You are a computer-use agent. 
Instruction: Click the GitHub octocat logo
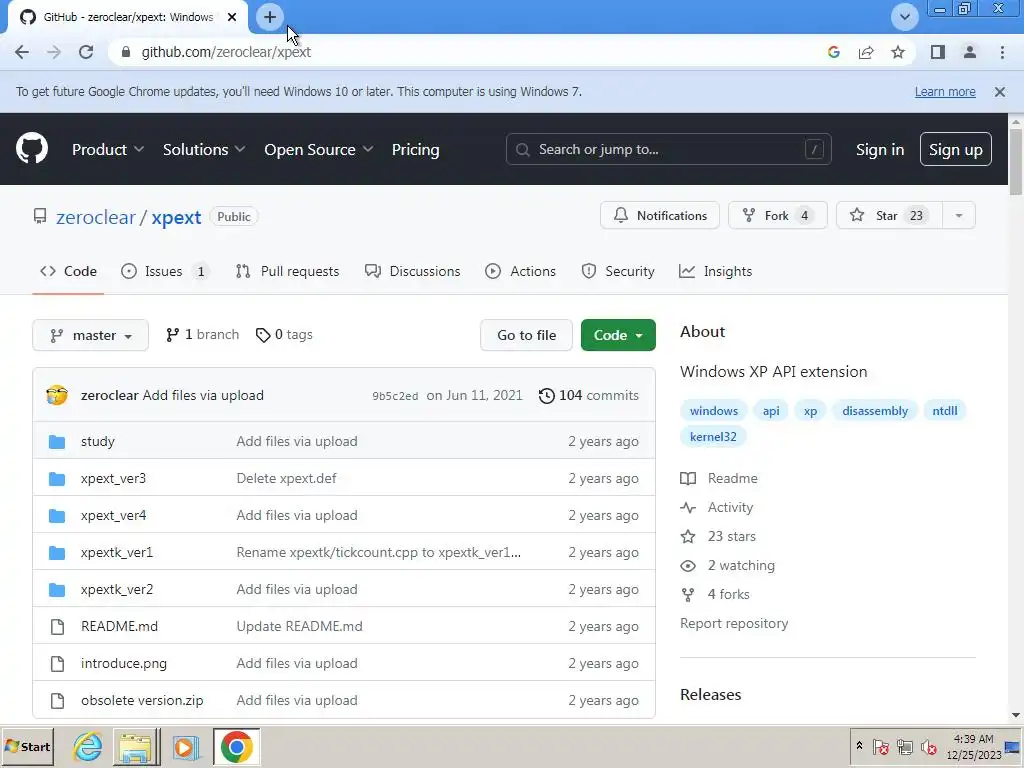pos(32,149)
